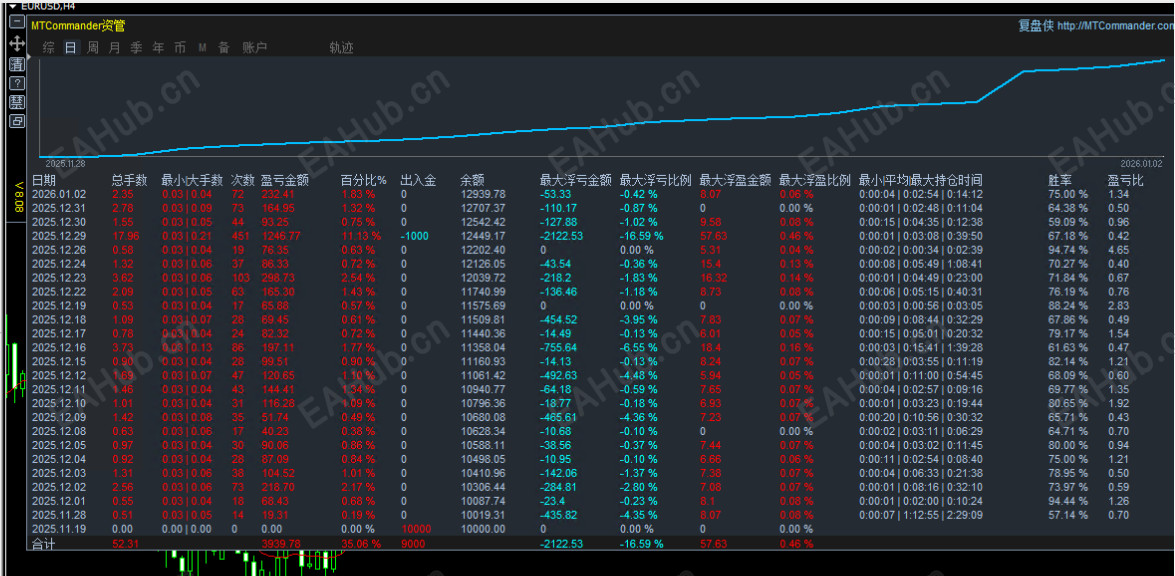Switch to the 综 summary tab
The height and width of the screenshot is (576, 1175).
(49, 47)
